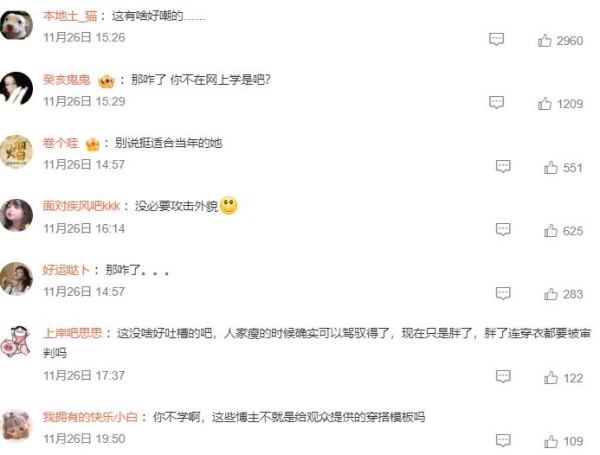Reply to the 17:37 comment
The height and width of the screenshot is (455, 600).
503,376
